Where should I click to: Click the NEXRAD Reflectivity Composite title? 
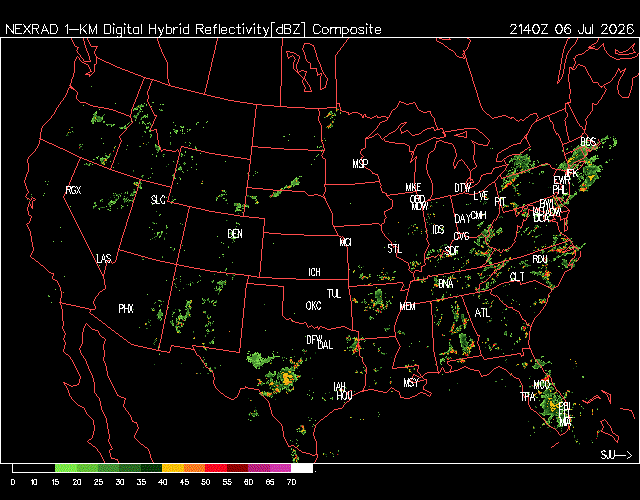click(193, 29)
